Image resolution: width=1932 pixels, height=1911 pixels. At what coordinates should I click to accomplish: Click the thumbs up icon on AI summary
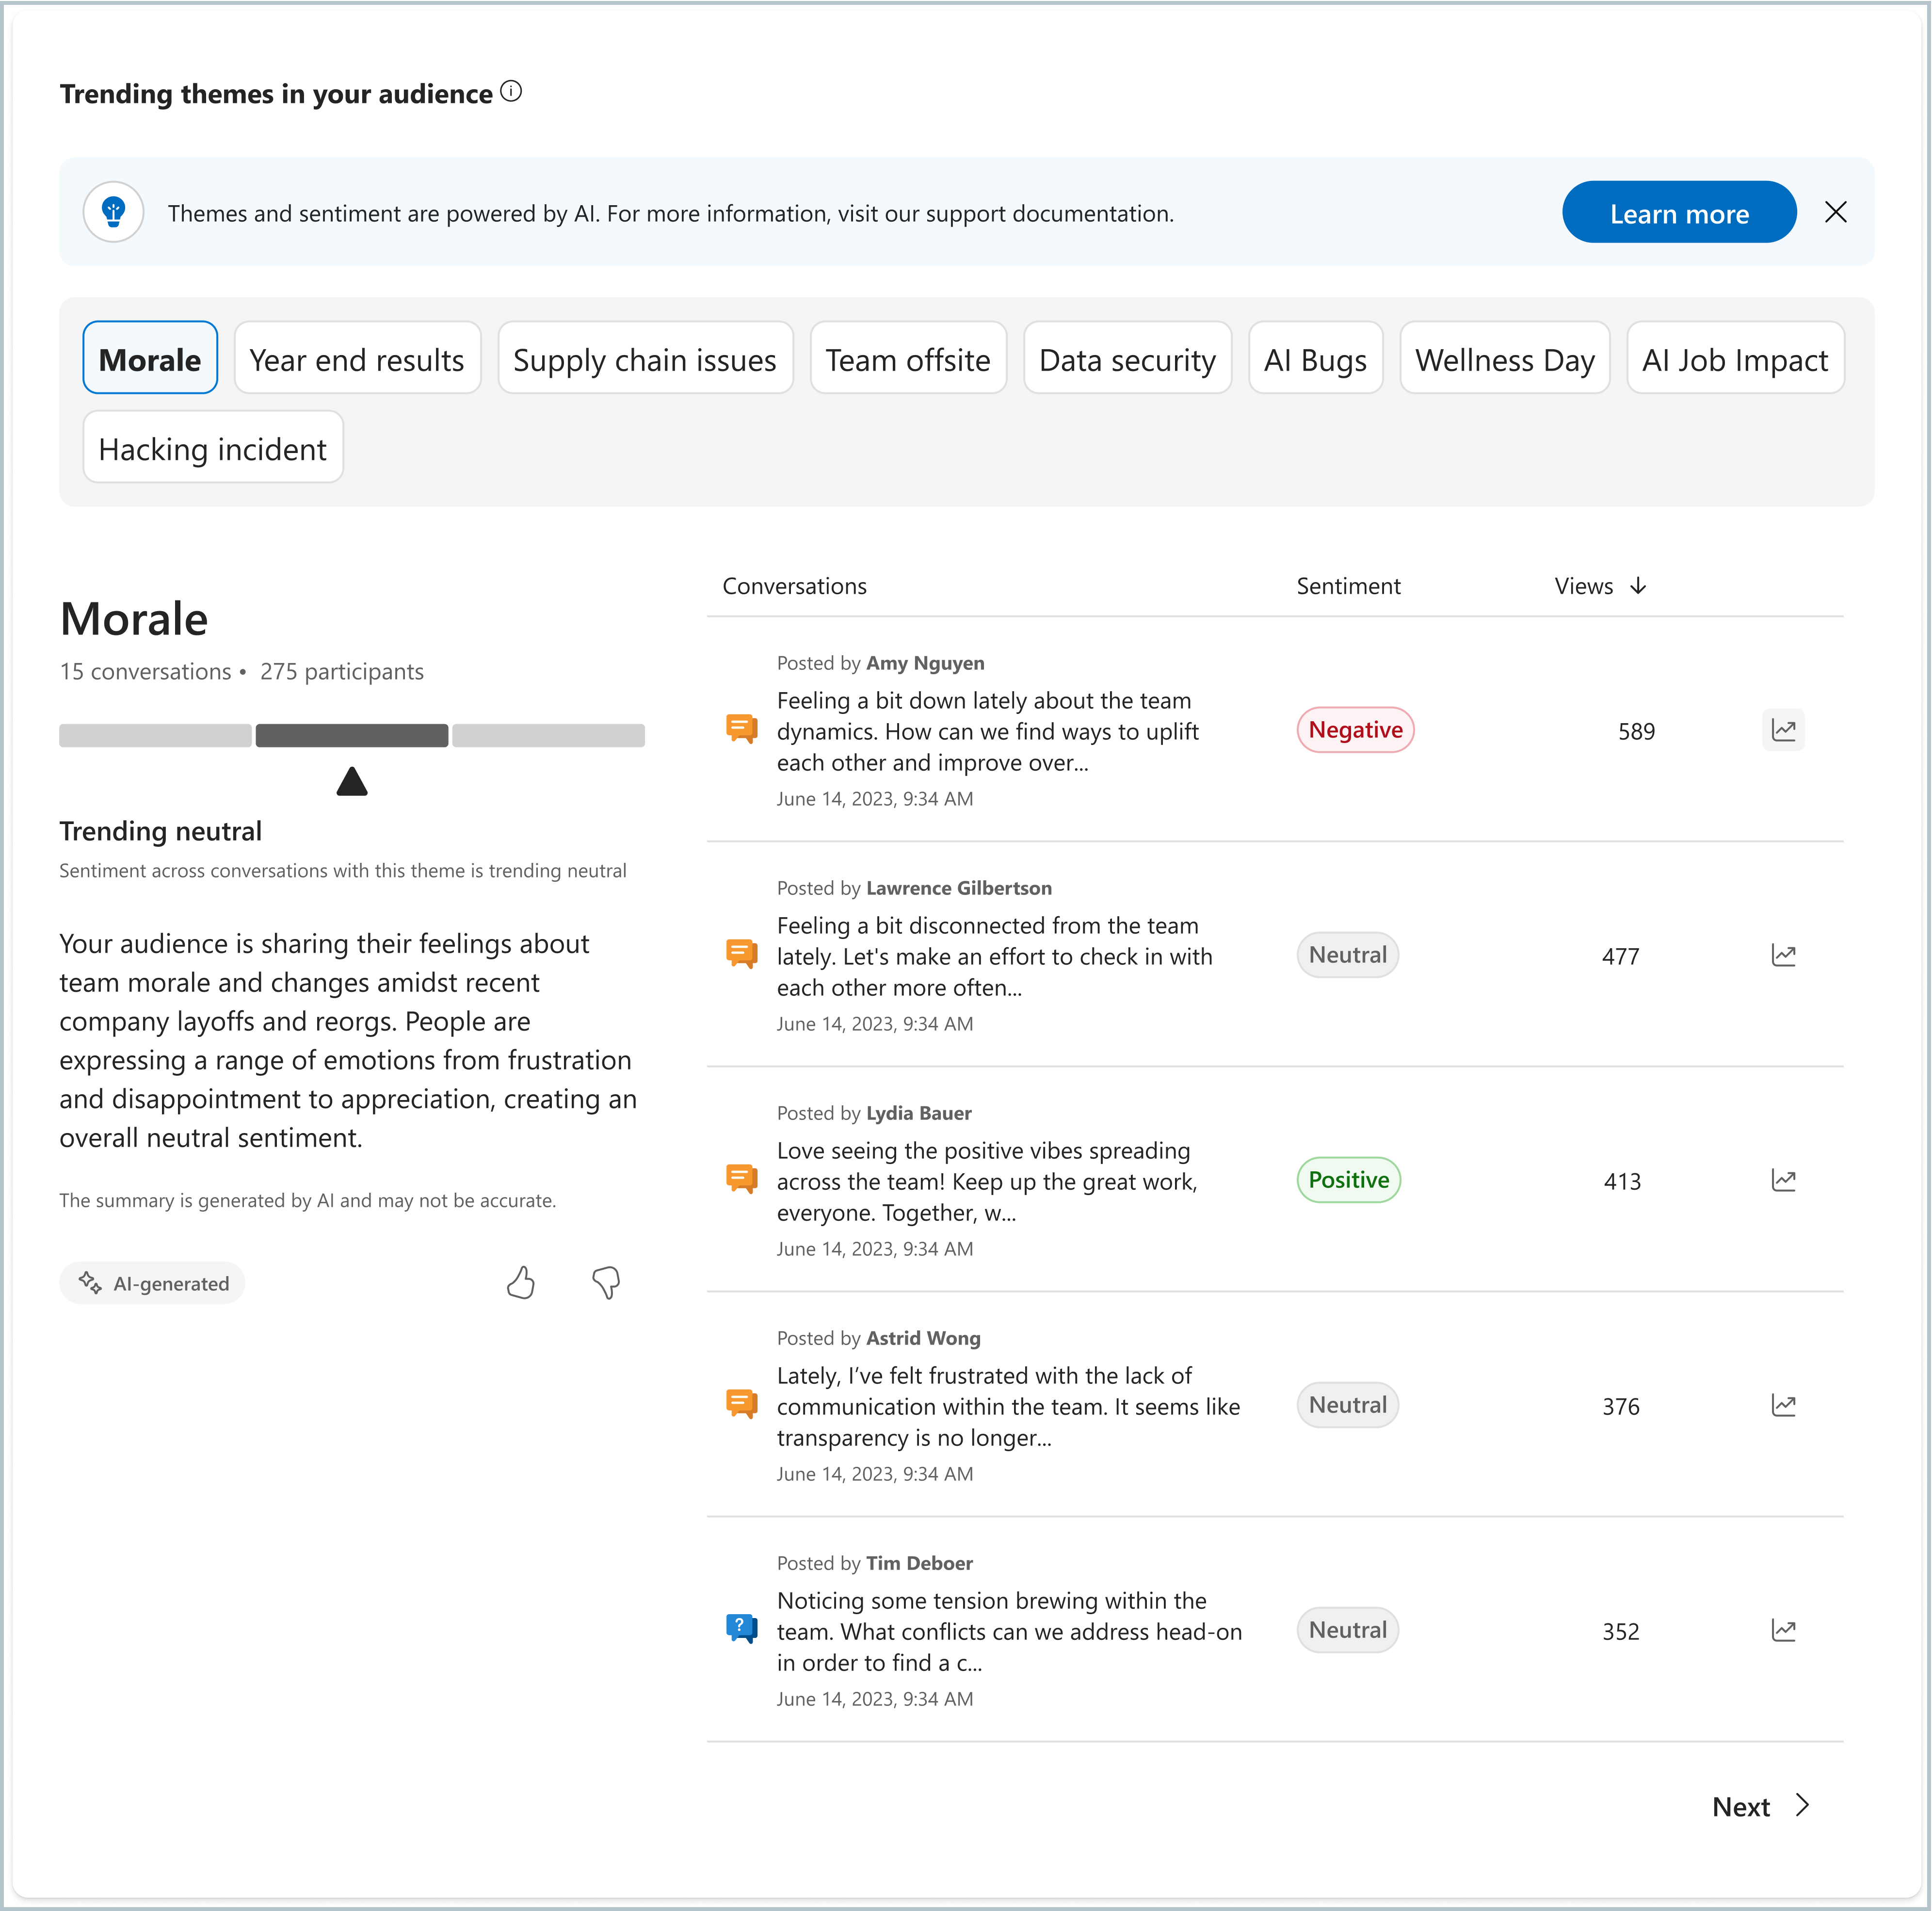(x=521, y=1283)
